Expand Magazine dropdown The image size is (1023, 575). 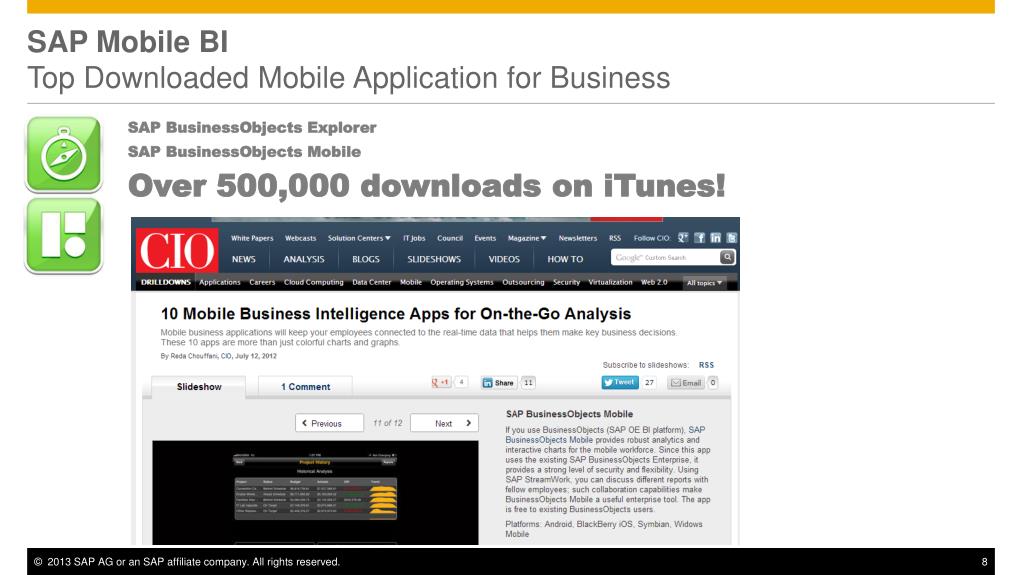(527, 238)
